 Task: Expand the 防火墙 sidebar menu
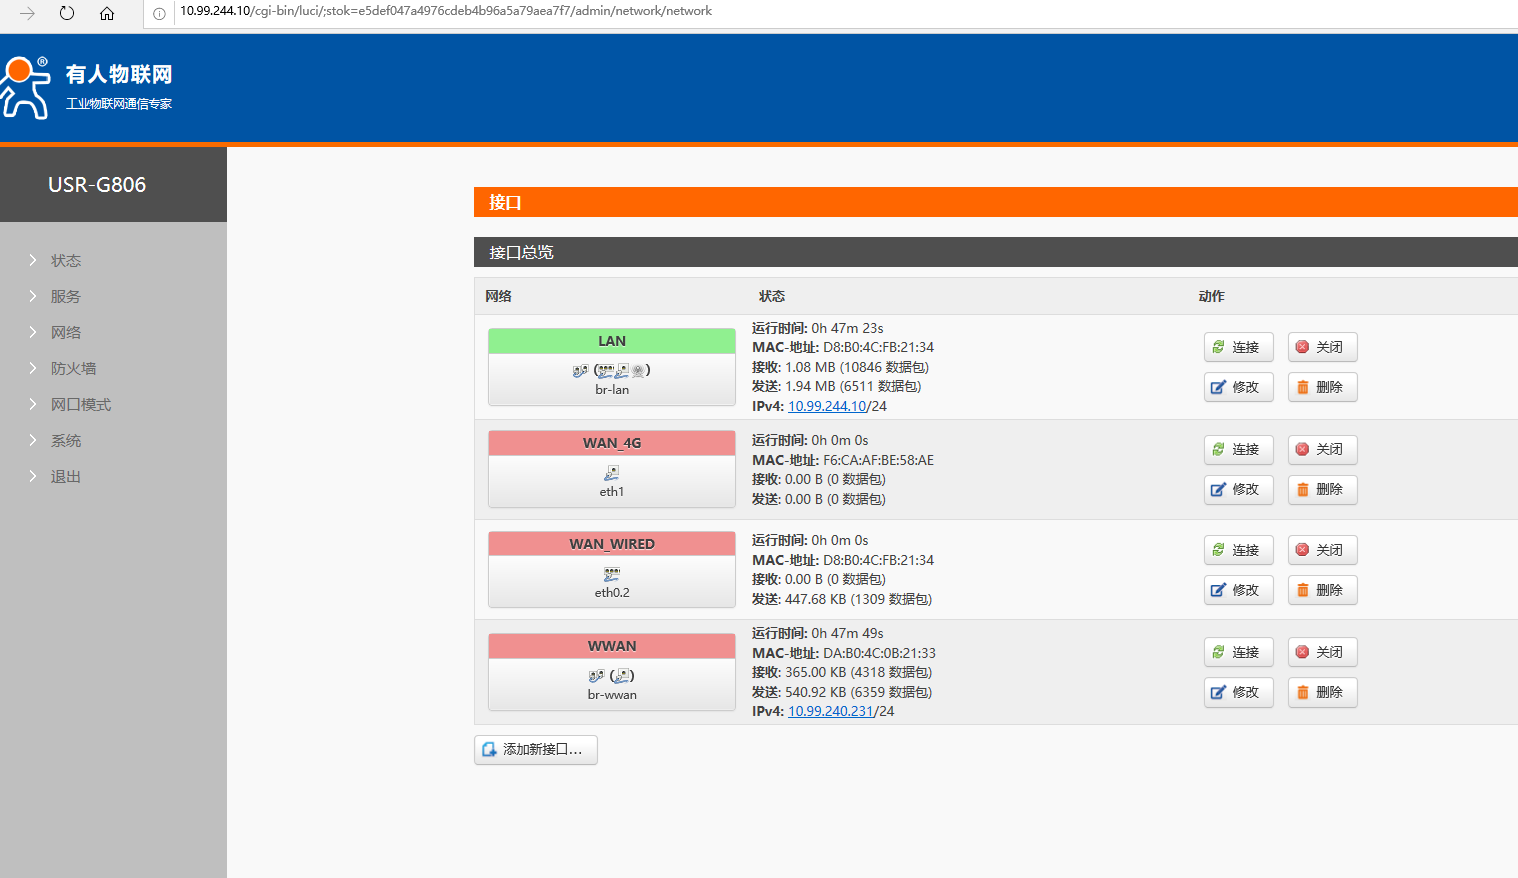click(73, 368)
